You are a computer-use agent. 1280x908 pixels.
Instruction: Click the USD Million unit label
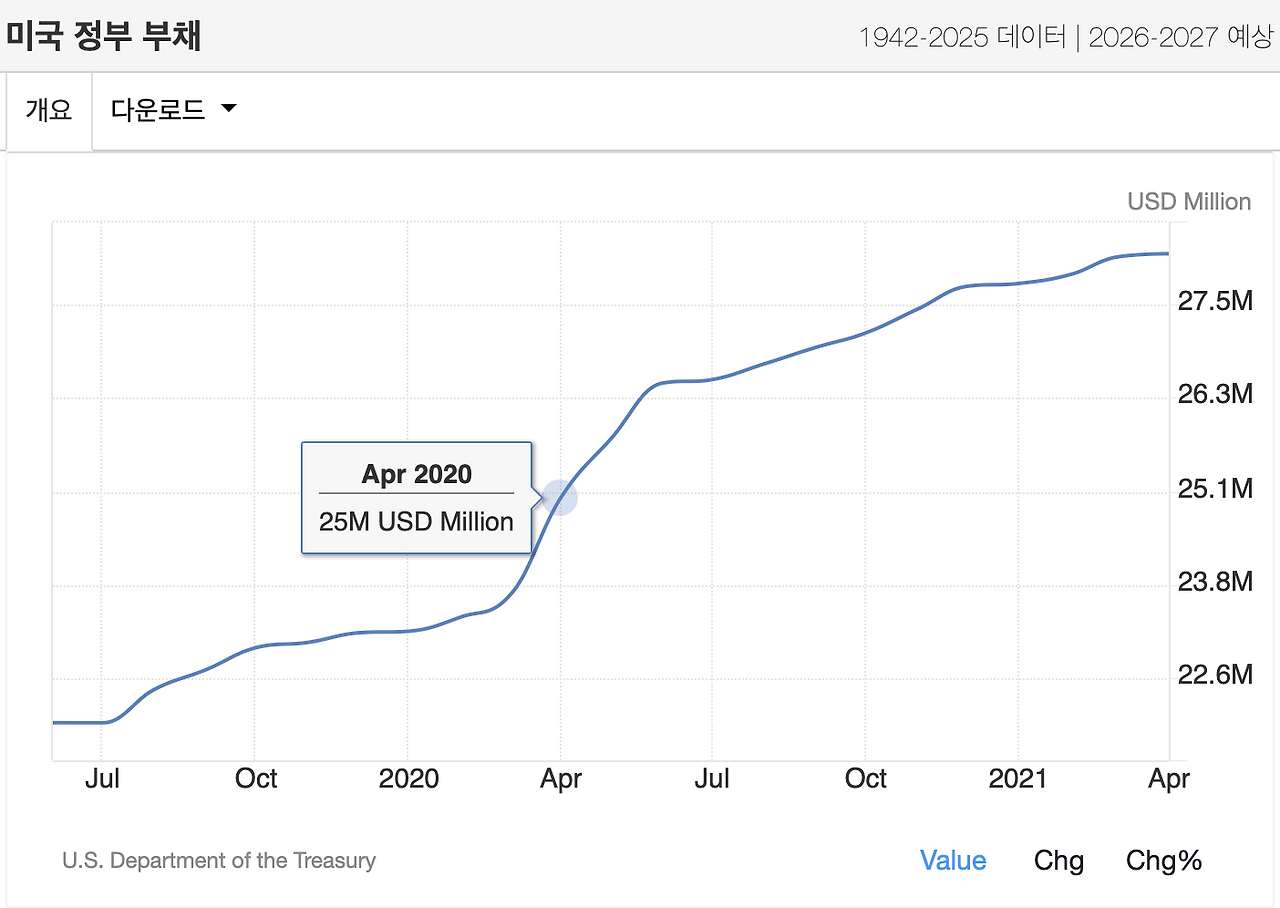tap(1189, 202)
